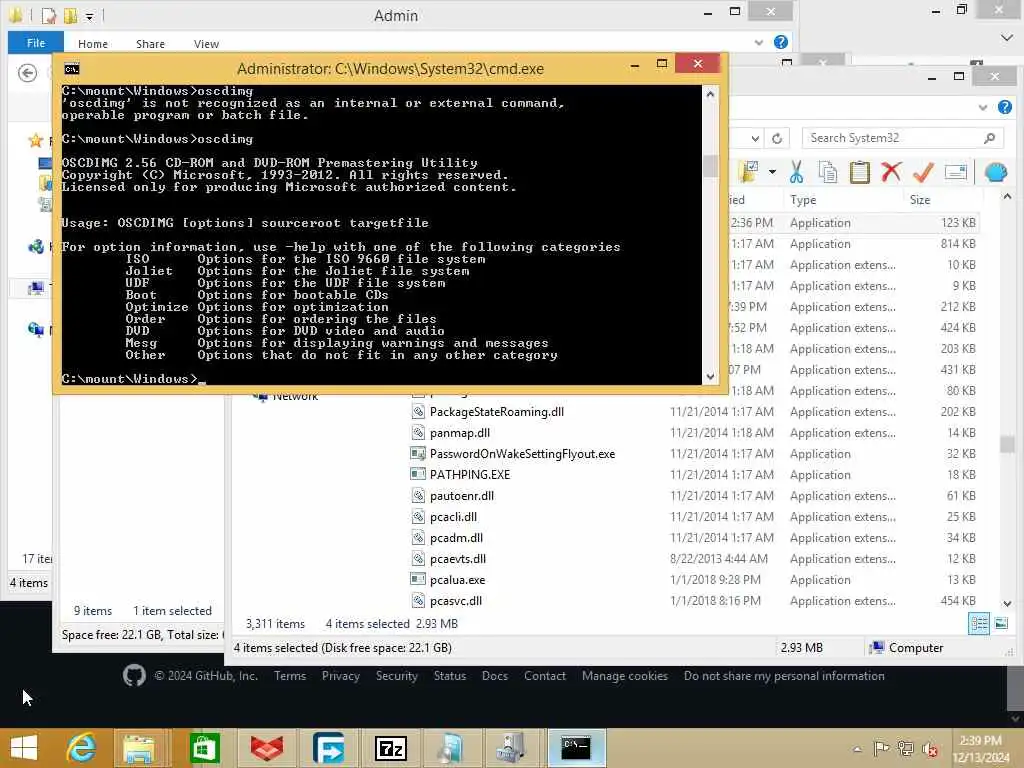Select pcaevts.dll file
The height and width of the screenshot is (768, 1024).
[x=458, y=558]
